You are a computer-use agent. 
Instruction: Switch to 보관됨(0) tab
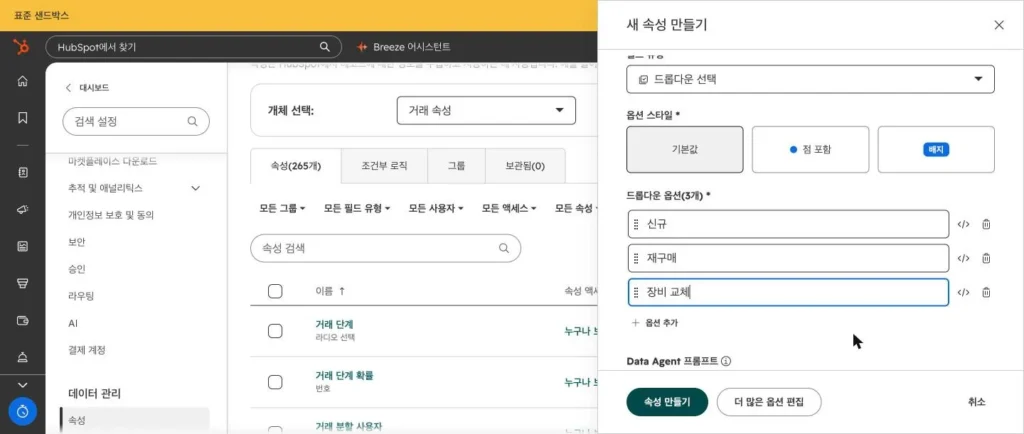525,166
